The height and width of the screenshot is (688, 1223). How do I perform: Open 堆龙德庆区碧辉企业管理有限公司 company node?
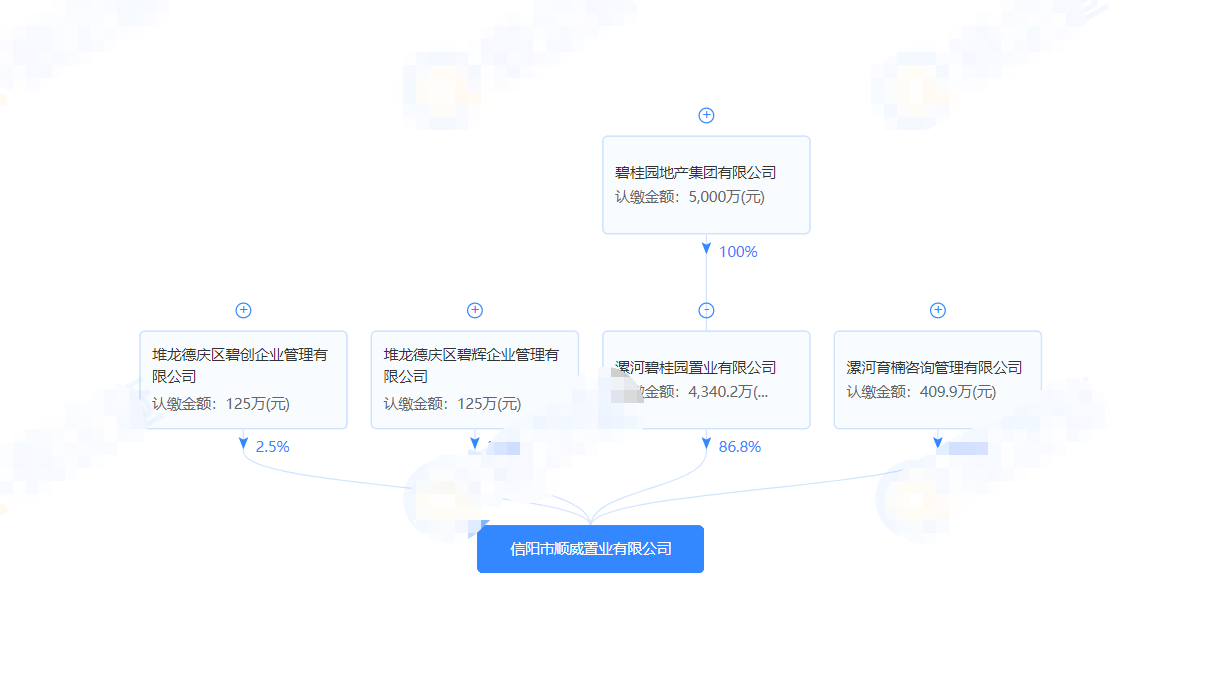[x=475, y=380]
